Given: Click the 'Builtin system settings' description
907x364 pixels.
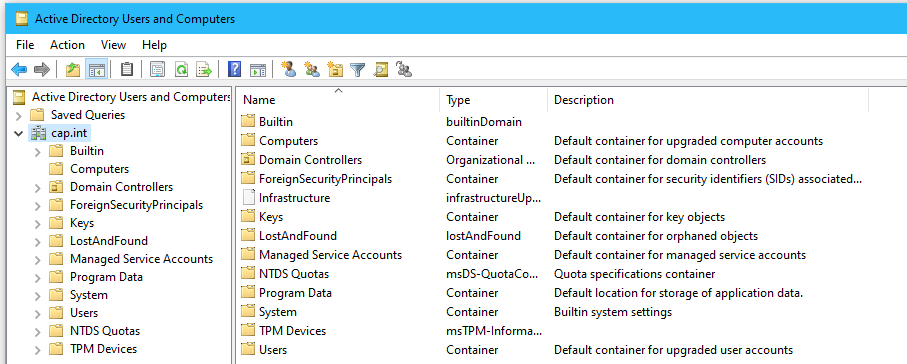Looking at the screenshot, I should click(613, 312).
